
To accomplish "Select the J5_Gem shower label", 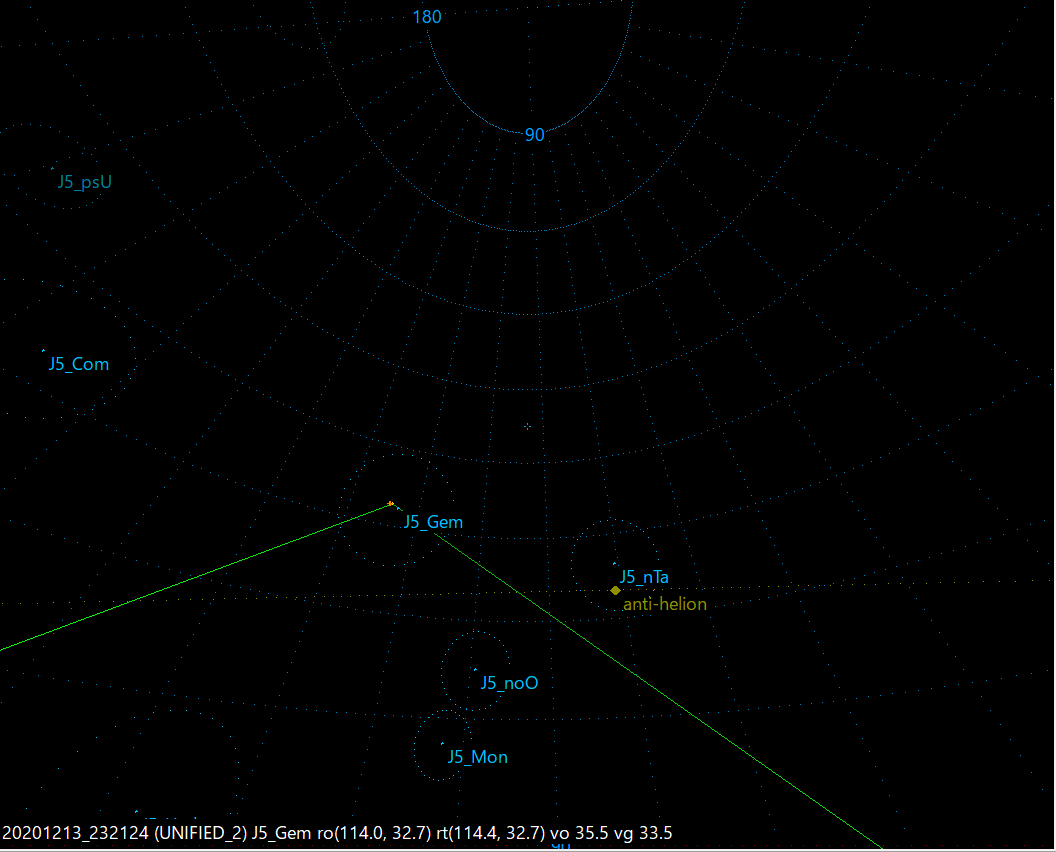I will click(432, 522).
